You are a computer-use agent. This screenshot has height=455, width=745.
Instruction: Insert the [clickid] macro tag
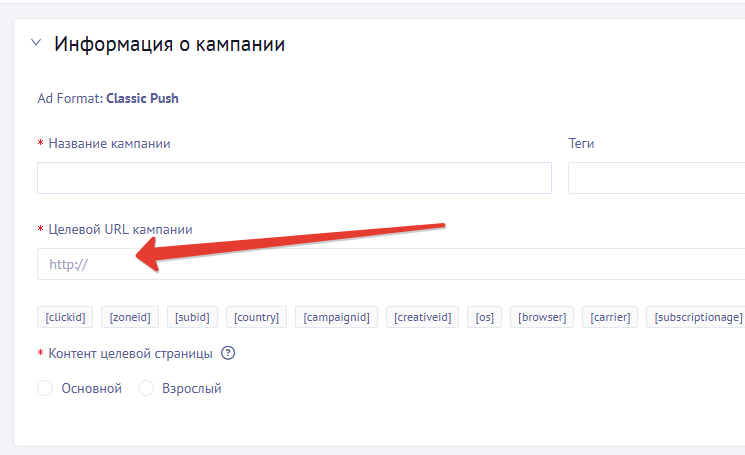click(65, 317)
